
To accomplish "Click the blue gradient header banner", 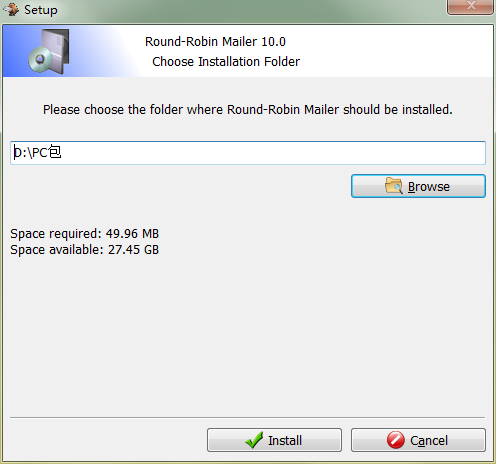I will 248,51.
